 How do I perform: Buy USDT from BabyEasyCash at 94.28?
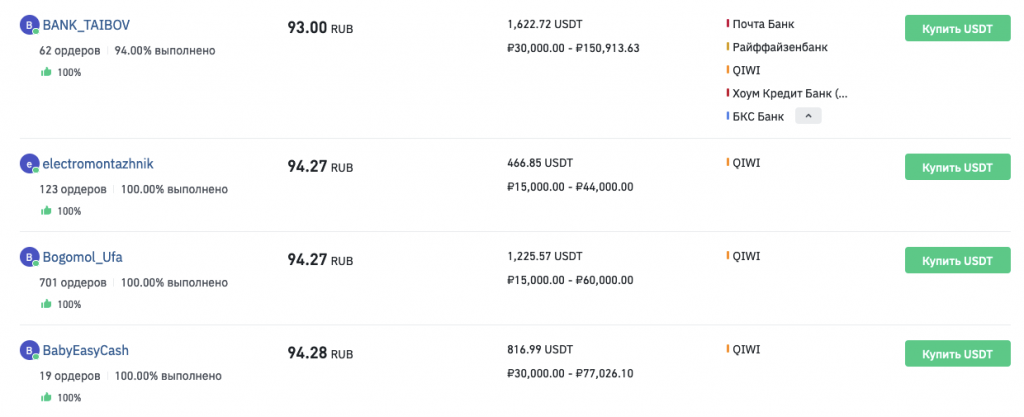pos(956,354)
